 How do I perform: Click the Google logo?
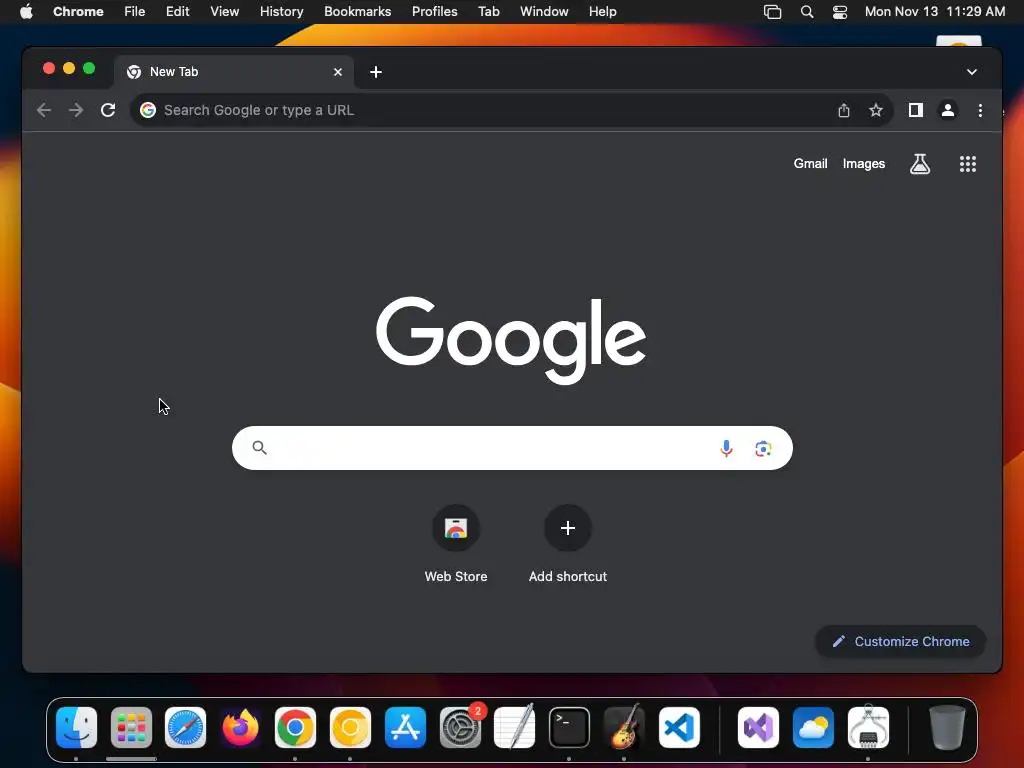click(x=511, y=340)
